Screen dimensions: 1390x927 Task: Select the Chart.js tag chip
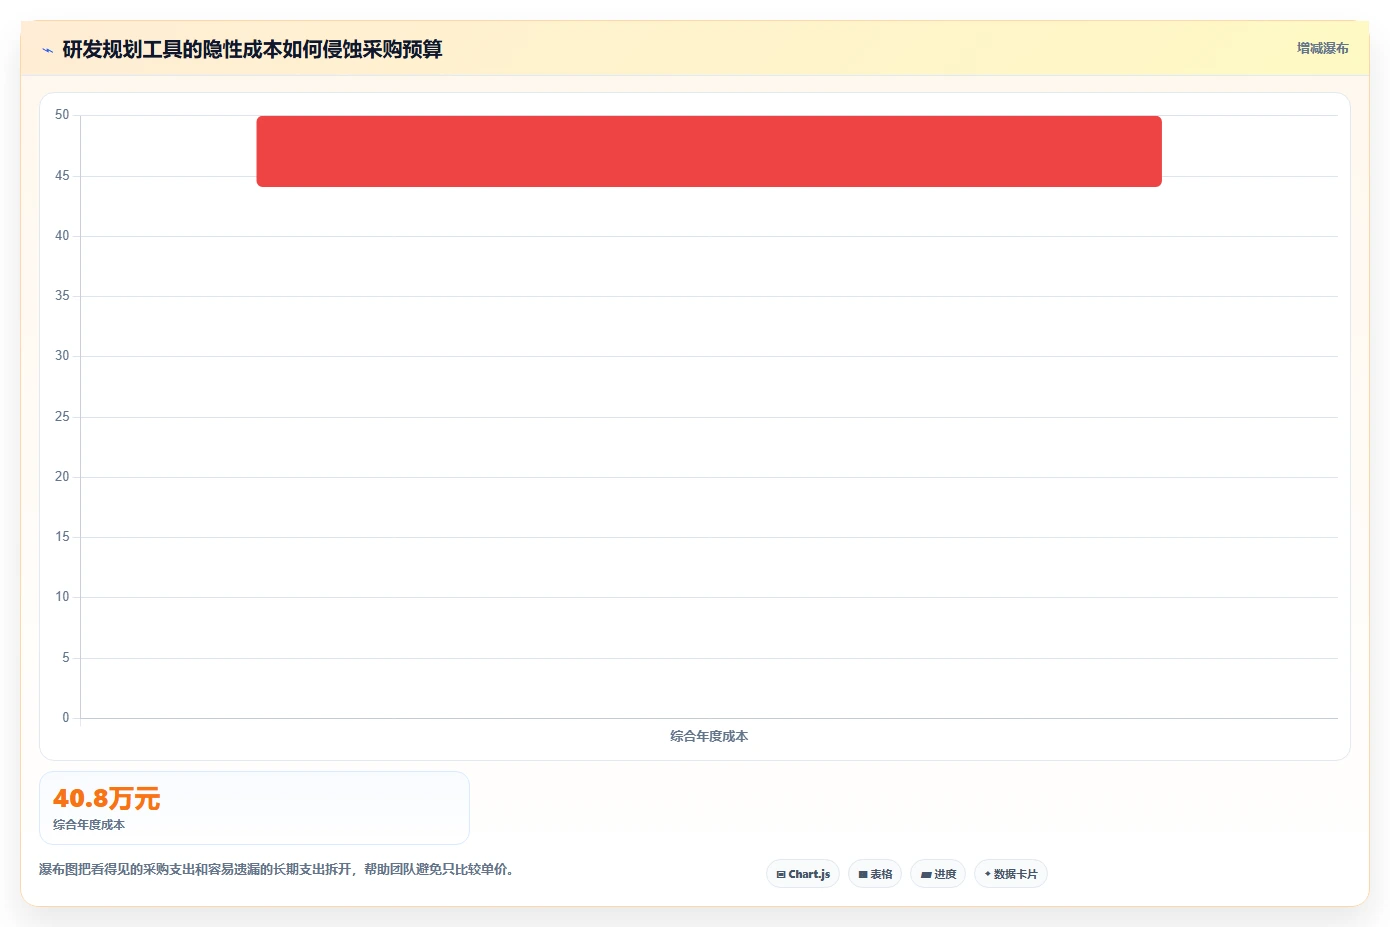point(803,874)
